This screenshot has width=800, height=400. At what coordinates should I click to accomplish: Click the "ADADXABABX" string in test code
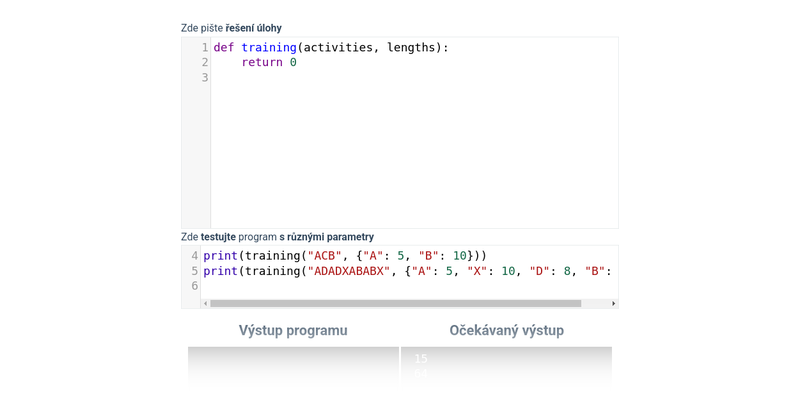[x=348, y=270]
